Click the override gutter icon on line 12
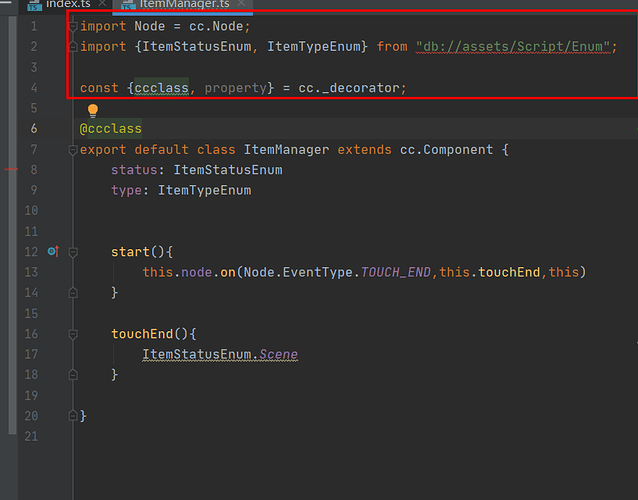This screenshot has height=500, width=638. click(53, 251)
